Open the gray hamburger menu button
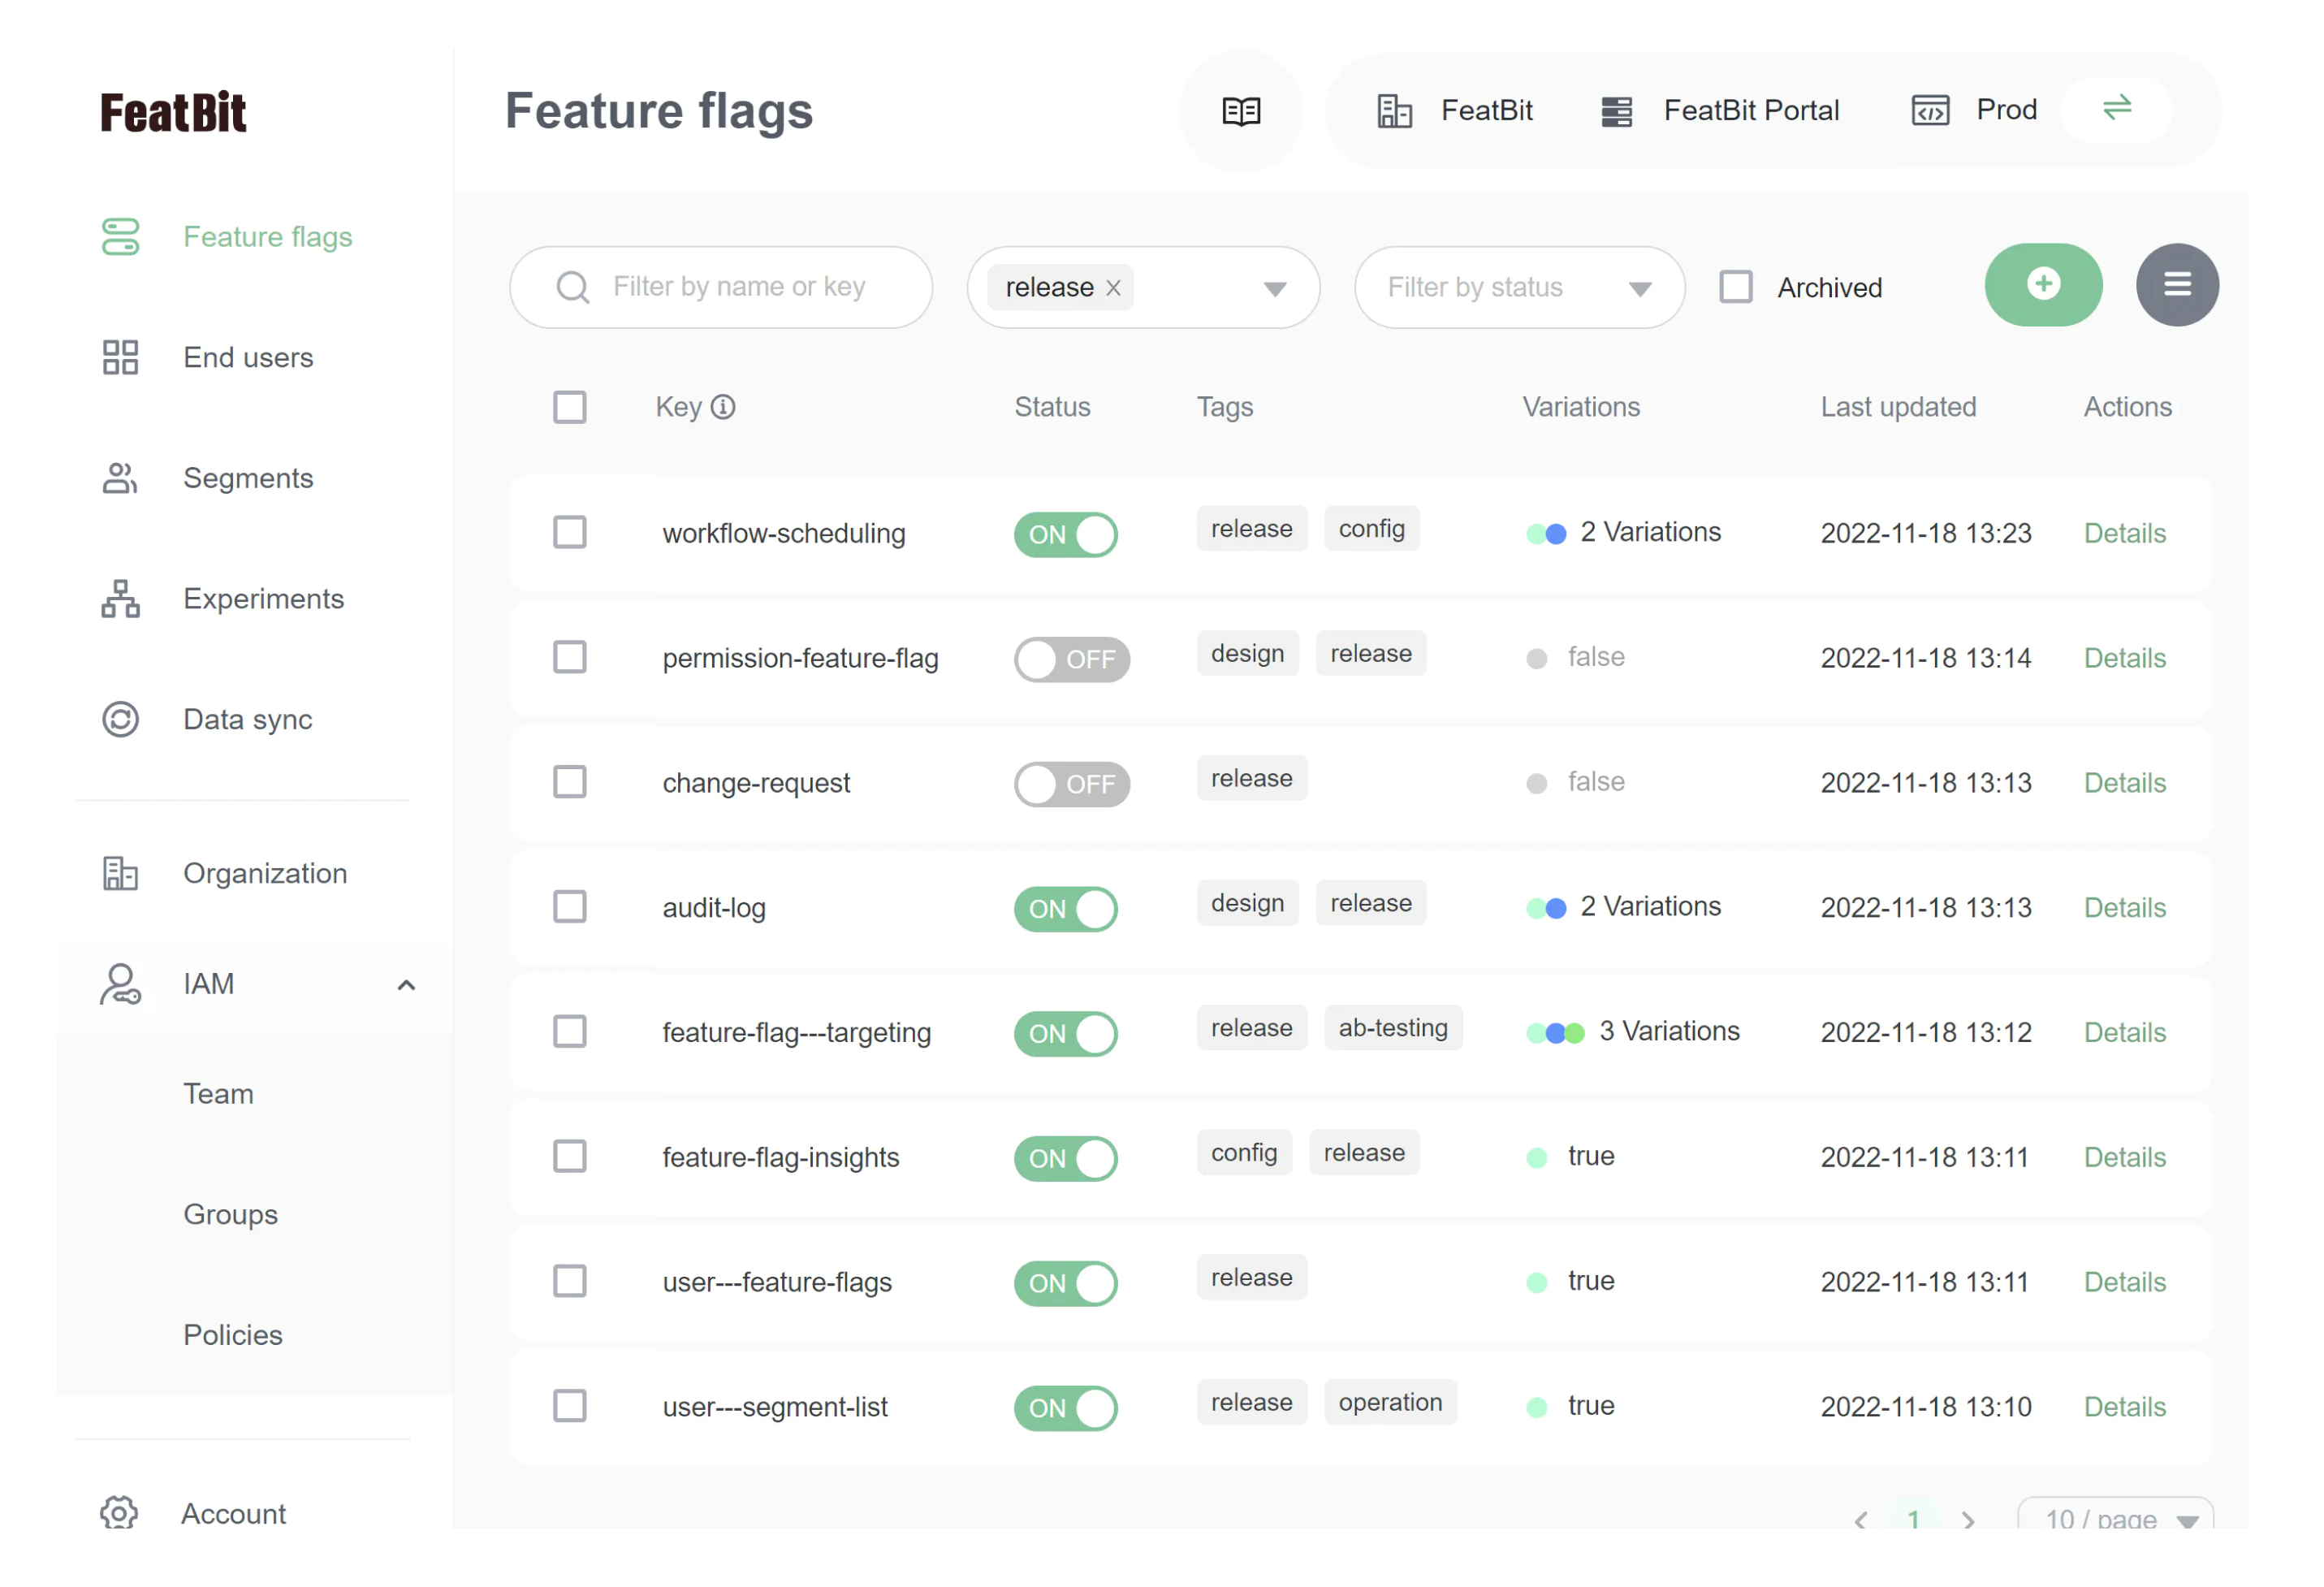Viewport: 2324px width, 1587px height. coord(2177,285)
